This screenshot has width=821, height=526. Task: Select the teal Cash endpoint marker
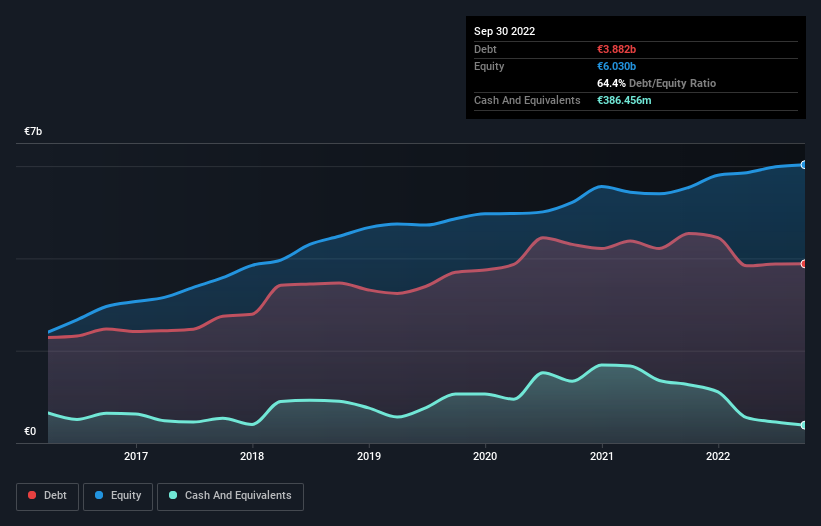point(804,425)
